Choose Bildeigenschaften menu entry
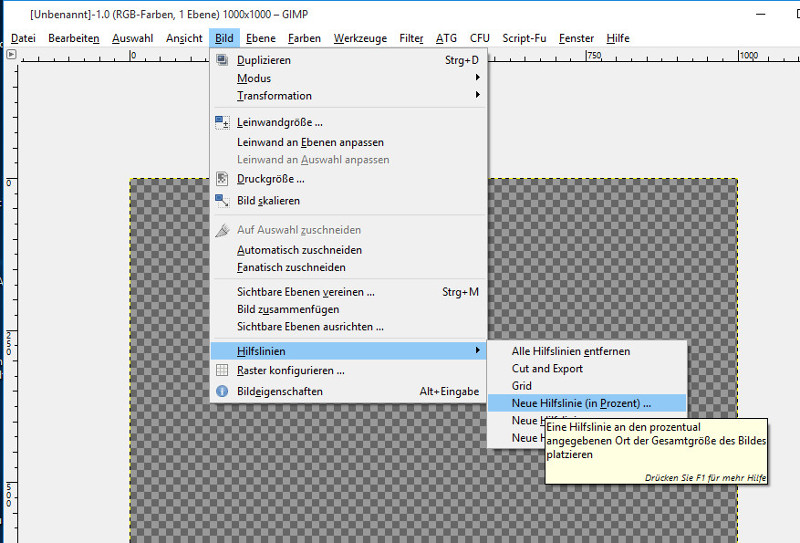Image resolution: width=800 pixels, height=543 pixels. pos(348,391)
